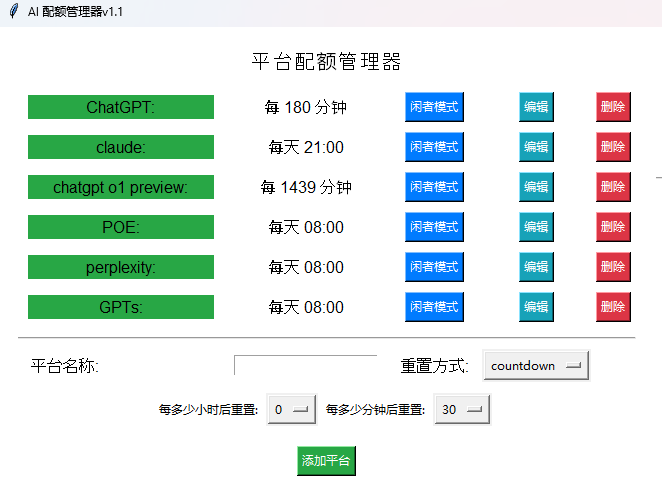
Task: Click the 每天 21:00 schedule text
Action: tap(306, 147)
